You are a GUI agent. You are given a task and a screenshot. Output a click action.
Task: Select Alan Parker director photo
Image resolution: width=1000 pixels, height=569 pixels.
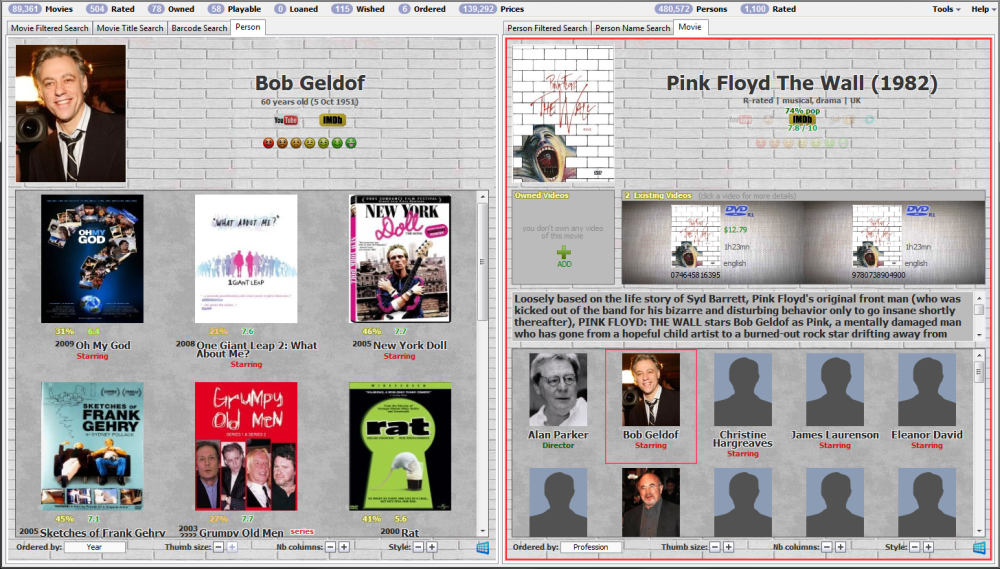click(x=558, y=390)
